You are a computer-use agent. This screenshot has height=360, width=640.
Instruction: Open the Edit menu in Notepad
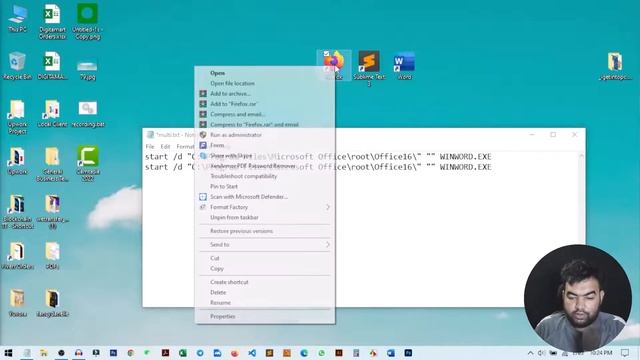[x=165, y=146]
